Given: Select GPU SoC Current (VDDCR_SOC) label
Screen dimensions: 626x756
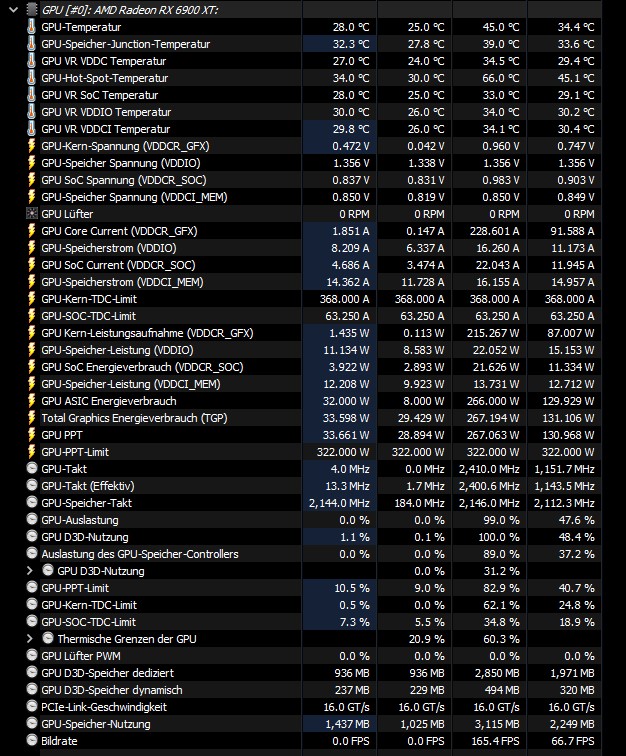Looking at the screenshot, I should pos(118,265).
